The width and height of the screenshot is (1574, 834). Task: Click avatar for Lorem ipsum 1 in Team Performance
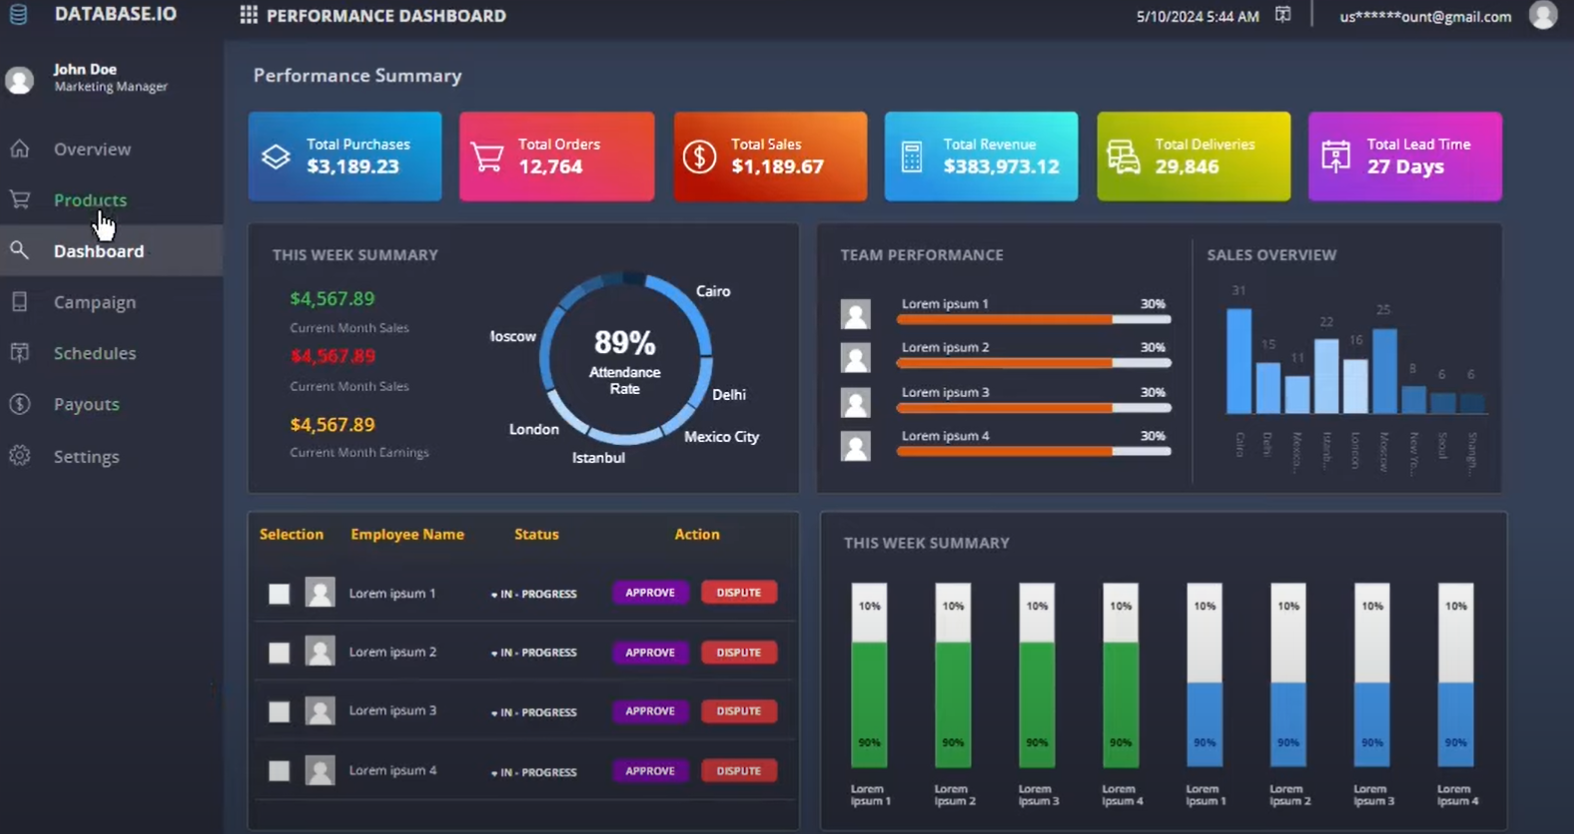click(x=855, y=314)
